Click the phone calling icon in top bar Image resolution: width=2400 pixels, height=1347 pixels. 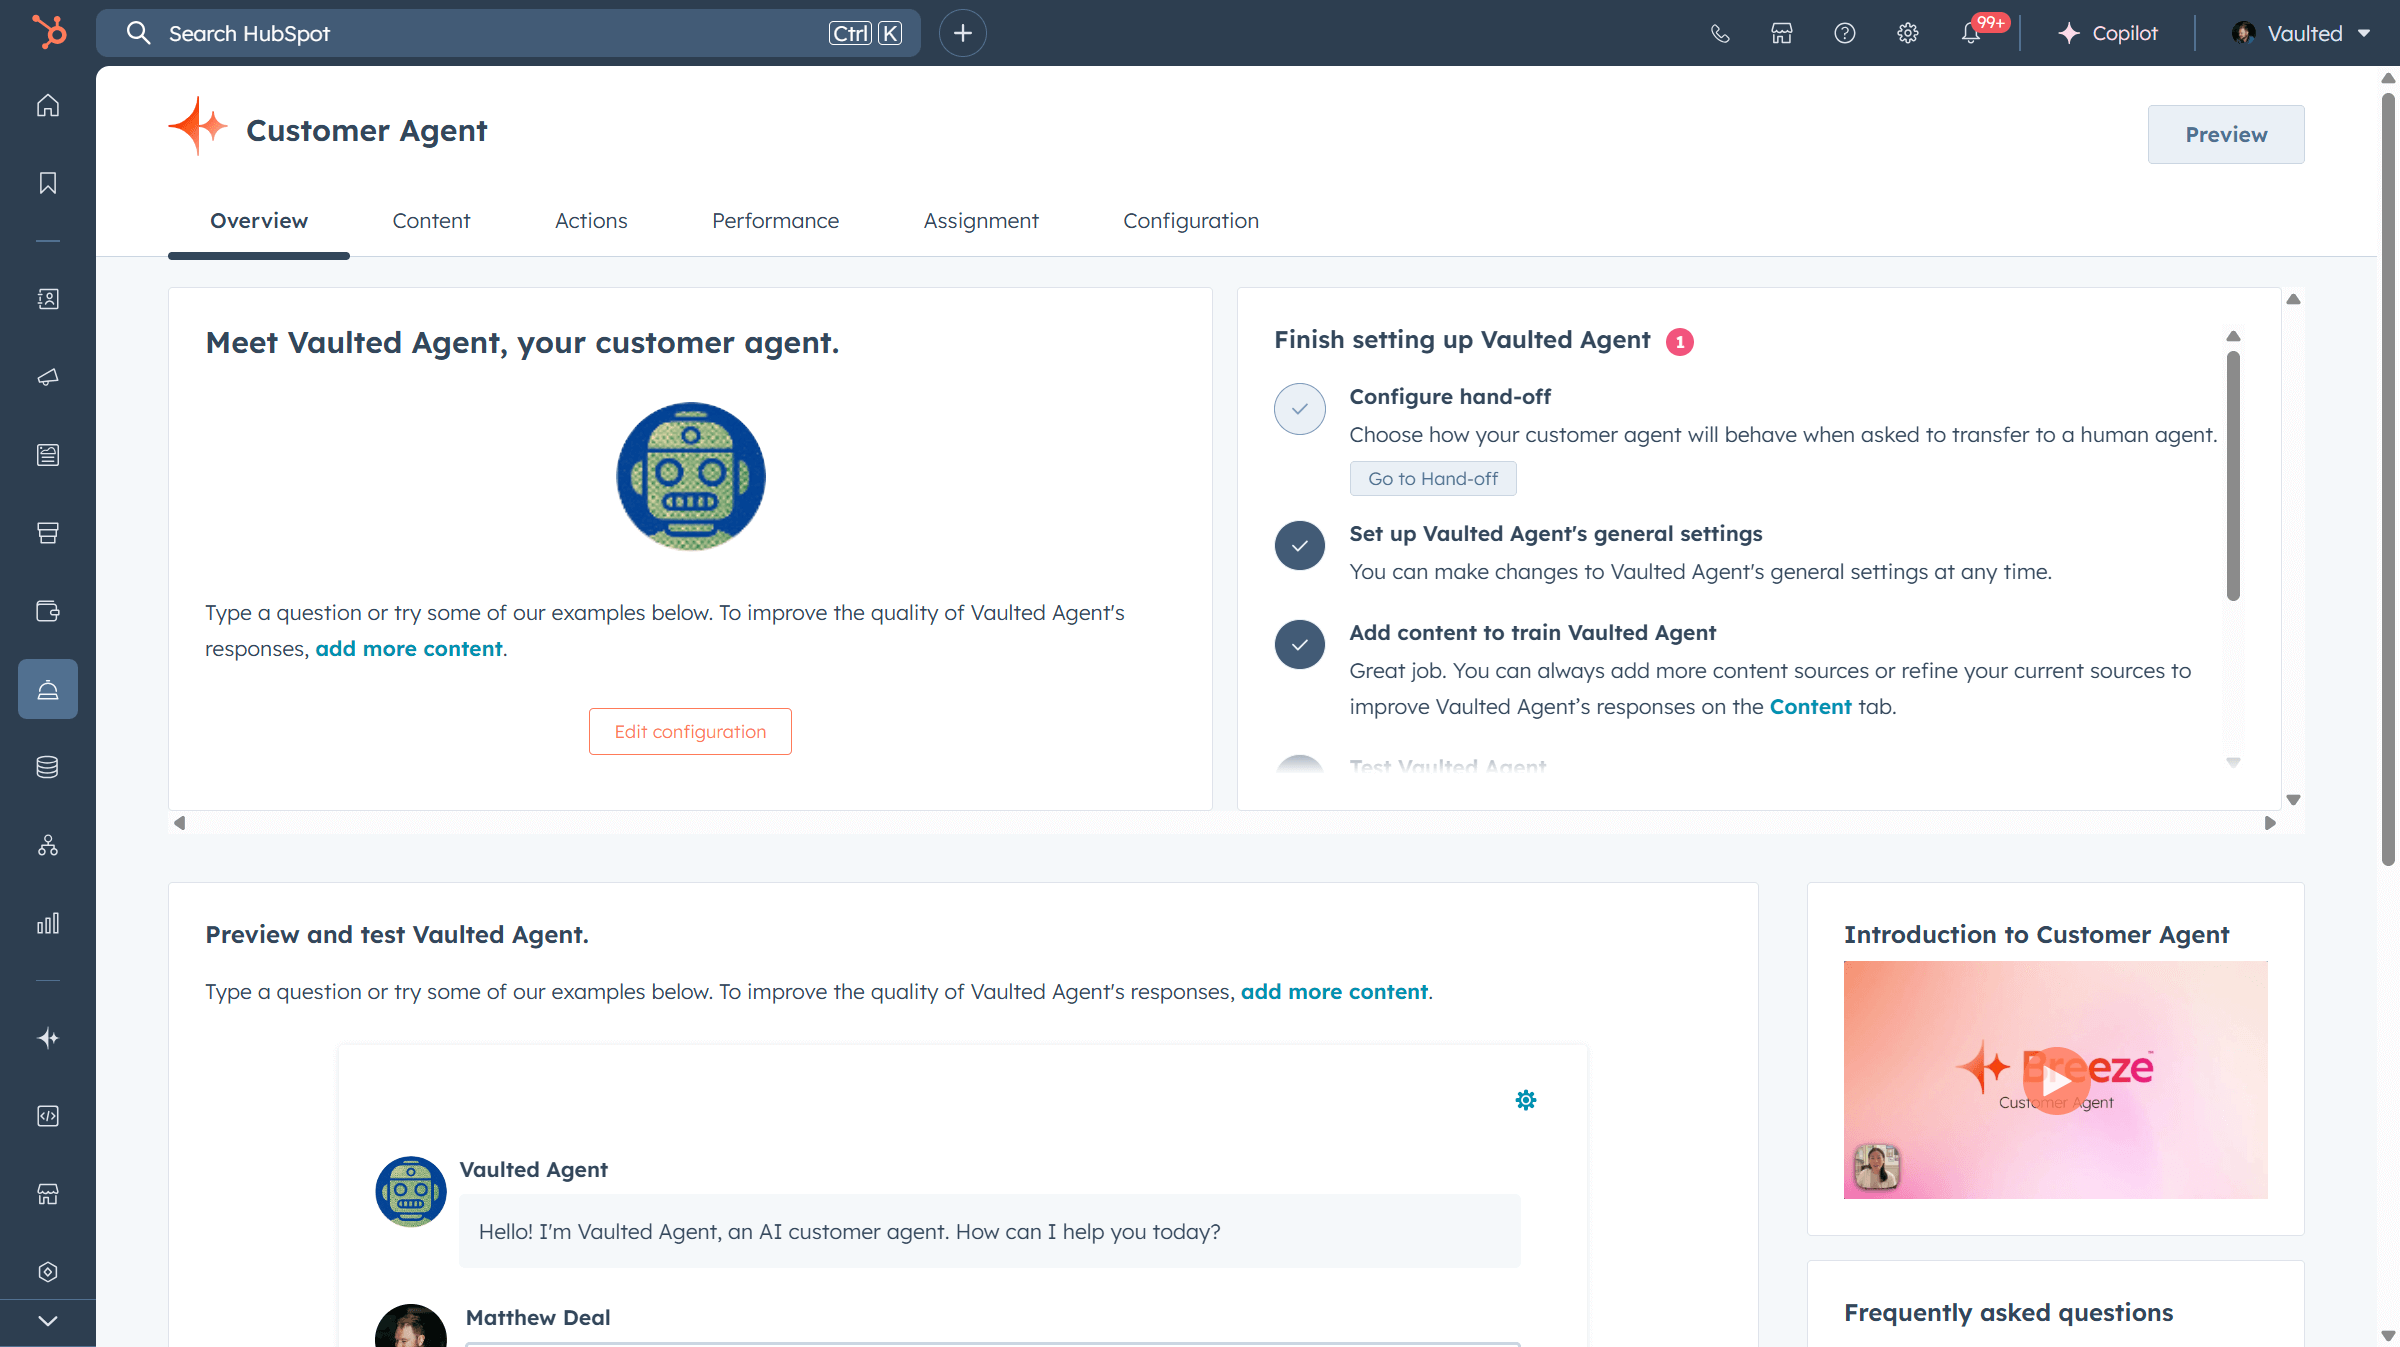pos(1720,33)
